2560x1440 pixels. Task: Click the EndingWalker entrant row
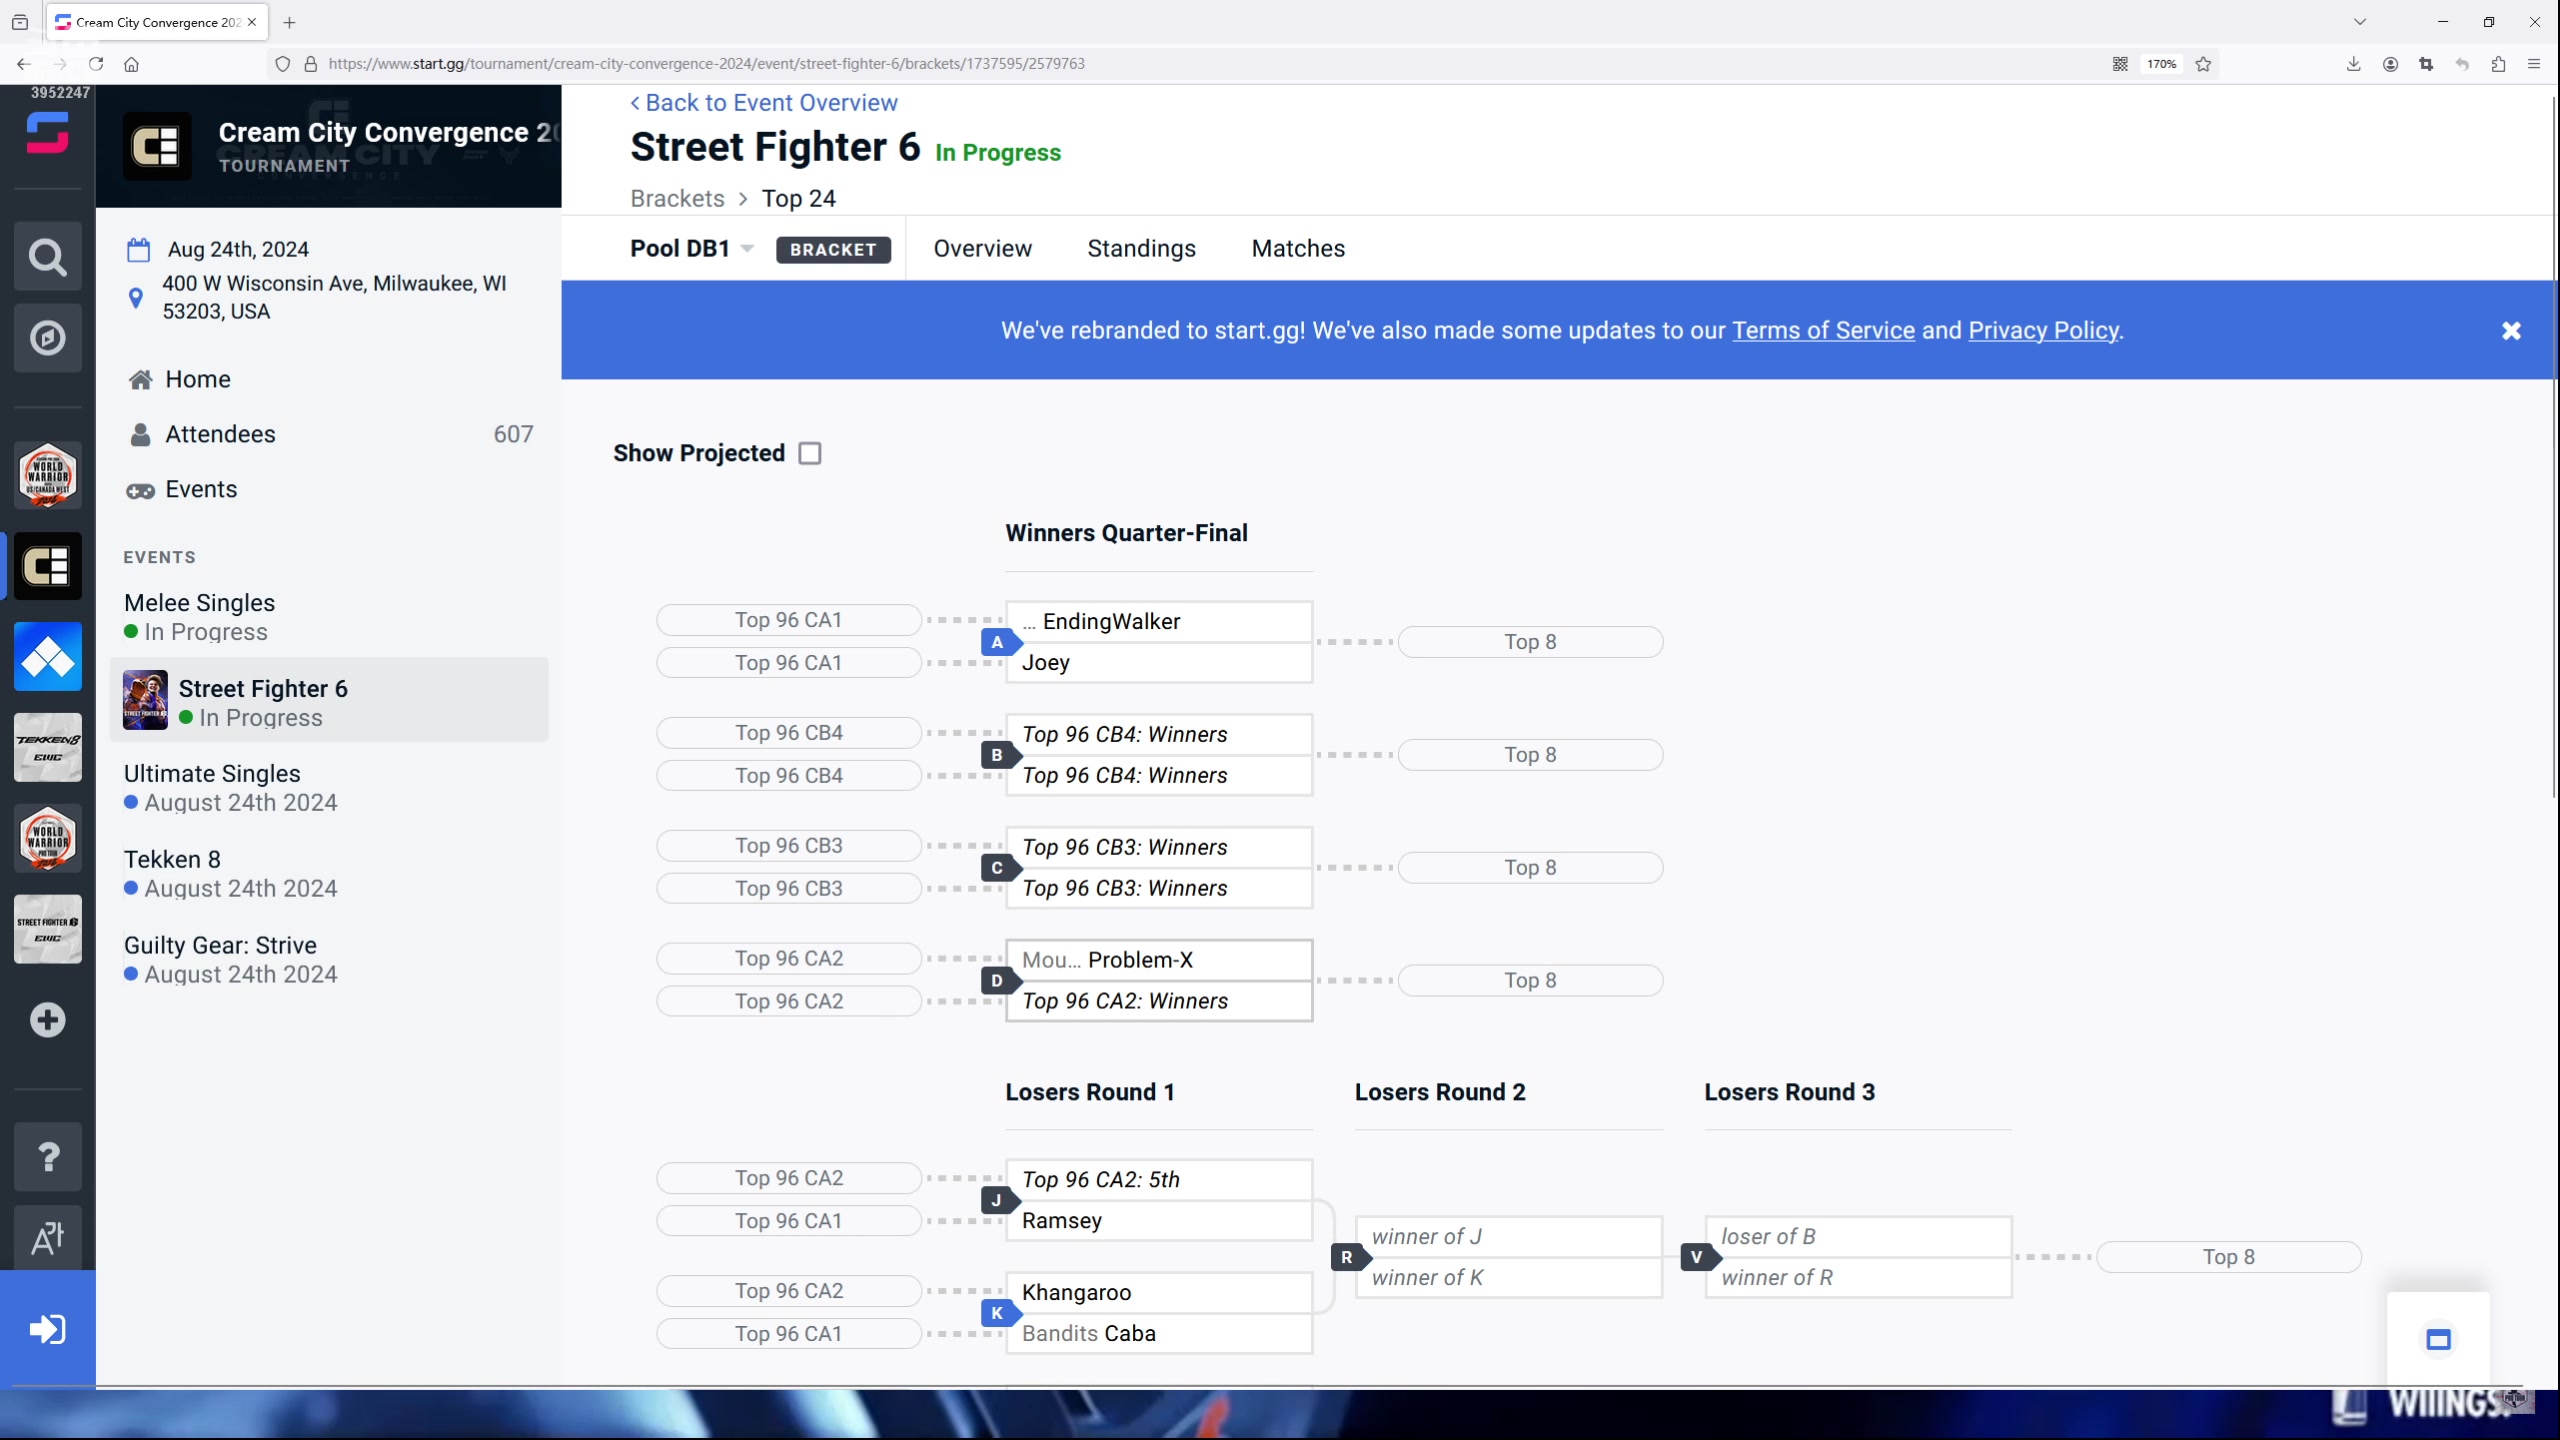click(1159, 621)
